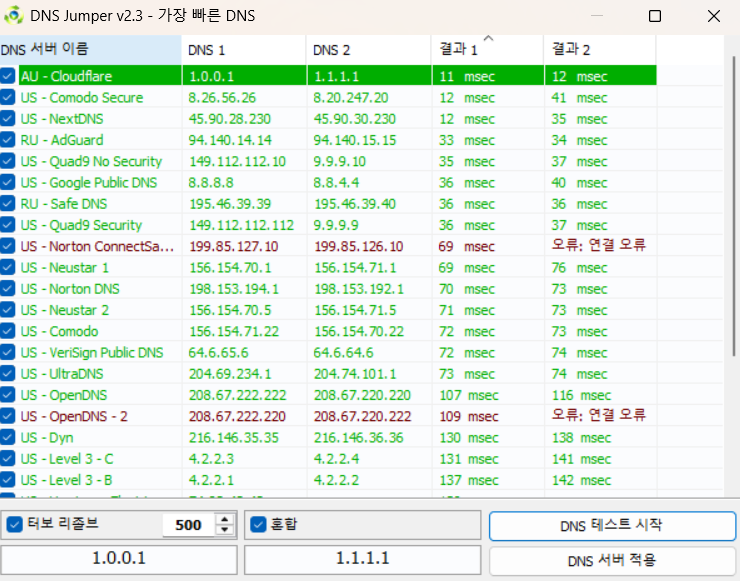Sort by the 결과 2 column header
This screenshot has width=740, height=581.
(600, 50)
